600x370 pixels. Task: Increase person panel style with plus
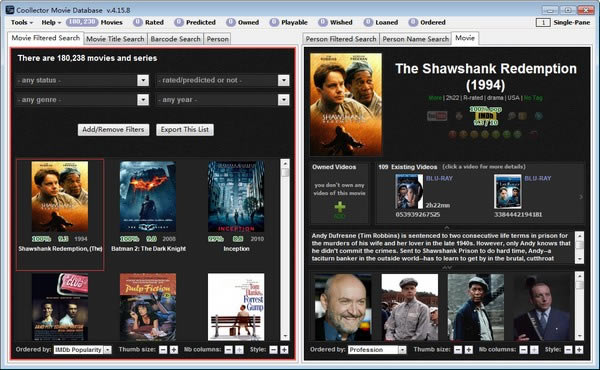pos(579,350)
